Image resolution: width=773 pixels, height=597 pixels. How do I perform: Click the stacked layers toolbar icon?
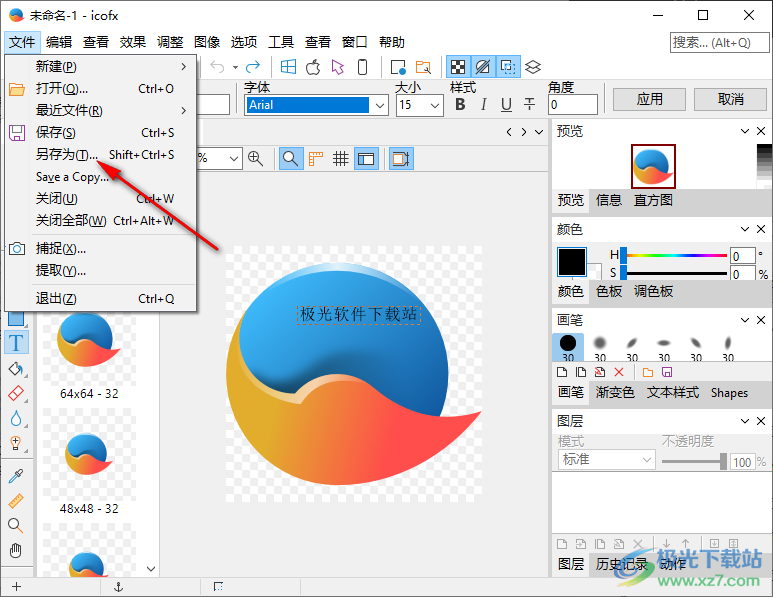click(533, 67)
